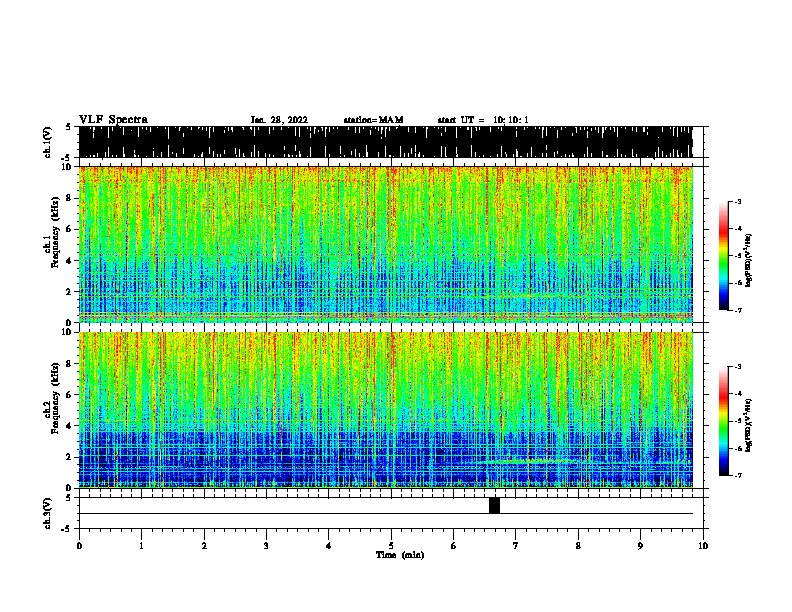Click the time axis tick label "3"
Image resolution: width=792 pixels, height=612 pixels.
(266, 546)
